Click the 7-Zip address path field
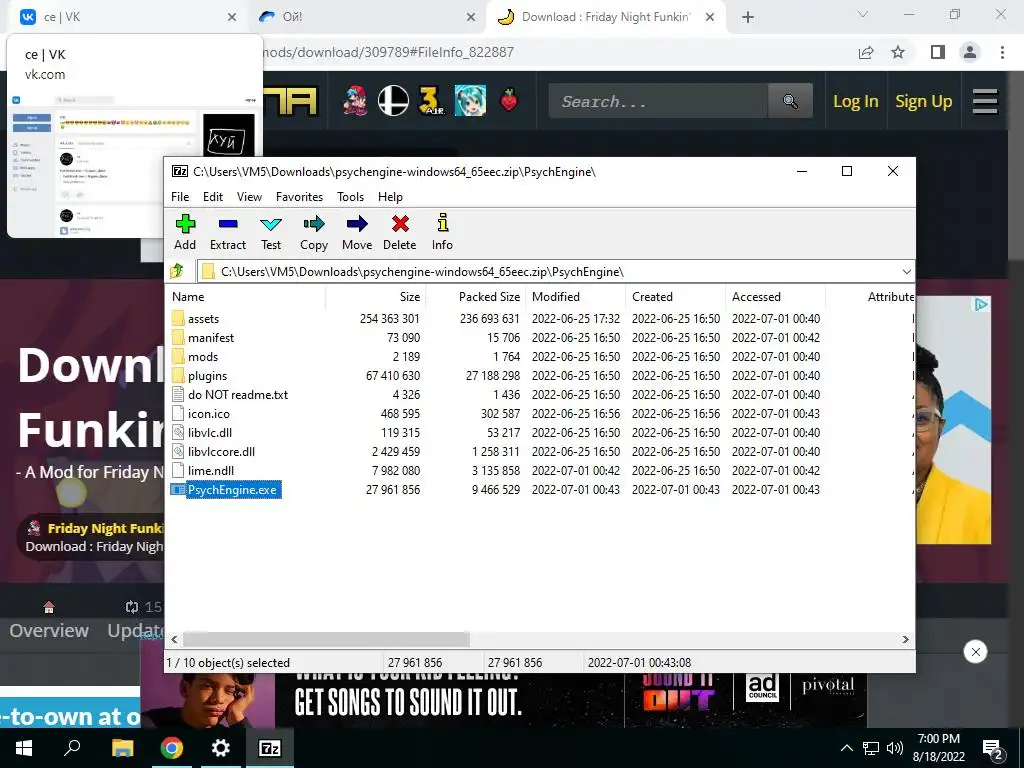This screenshot has width=1024, height=768. point(549,272)
